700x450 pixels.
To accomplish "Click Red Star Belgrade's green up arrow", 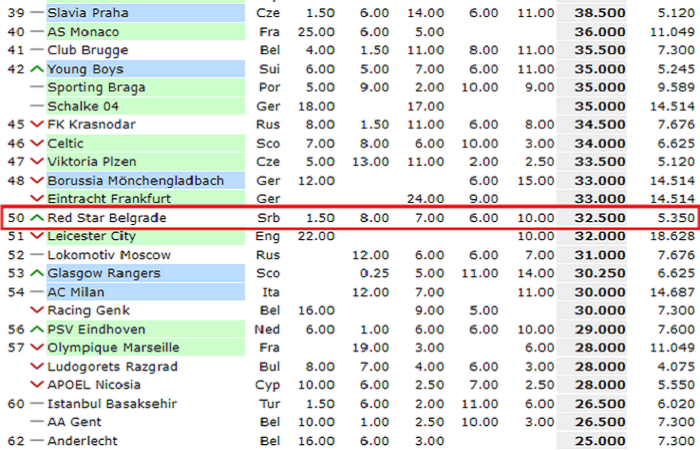I will (x=37, y=218).
